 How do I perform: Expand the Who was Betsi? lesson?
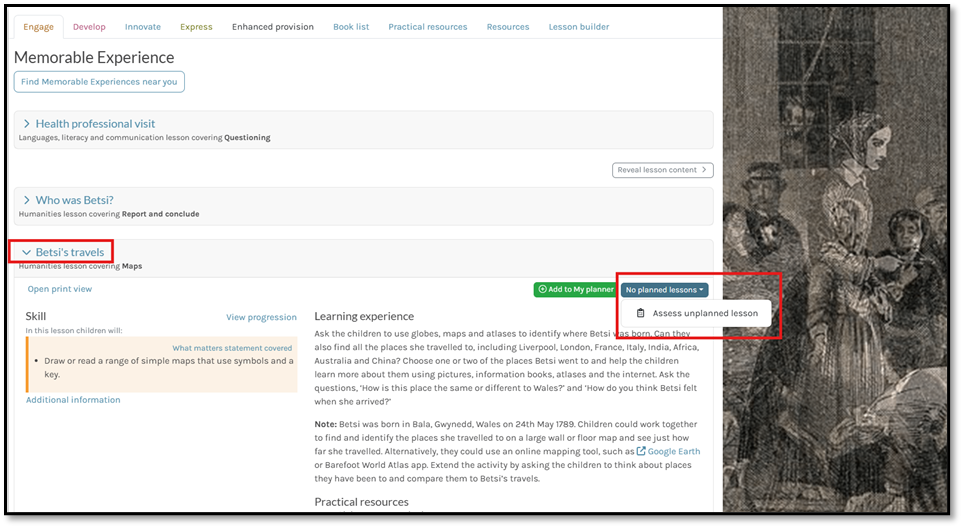pos(74,200)
